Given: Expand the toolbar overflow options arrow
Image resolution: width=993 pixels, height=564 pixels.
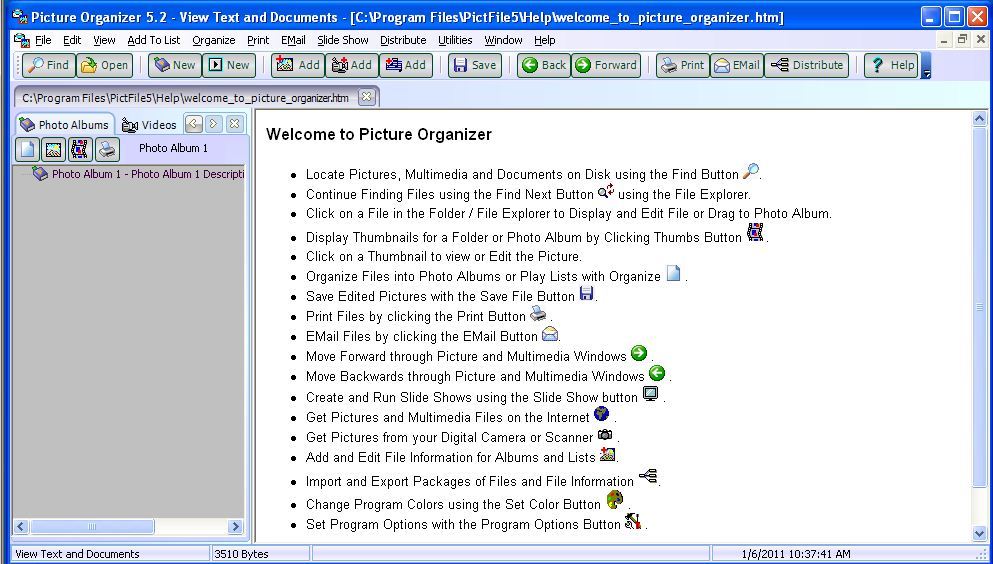Looking at the screenshot, I should tap(926, 66).
